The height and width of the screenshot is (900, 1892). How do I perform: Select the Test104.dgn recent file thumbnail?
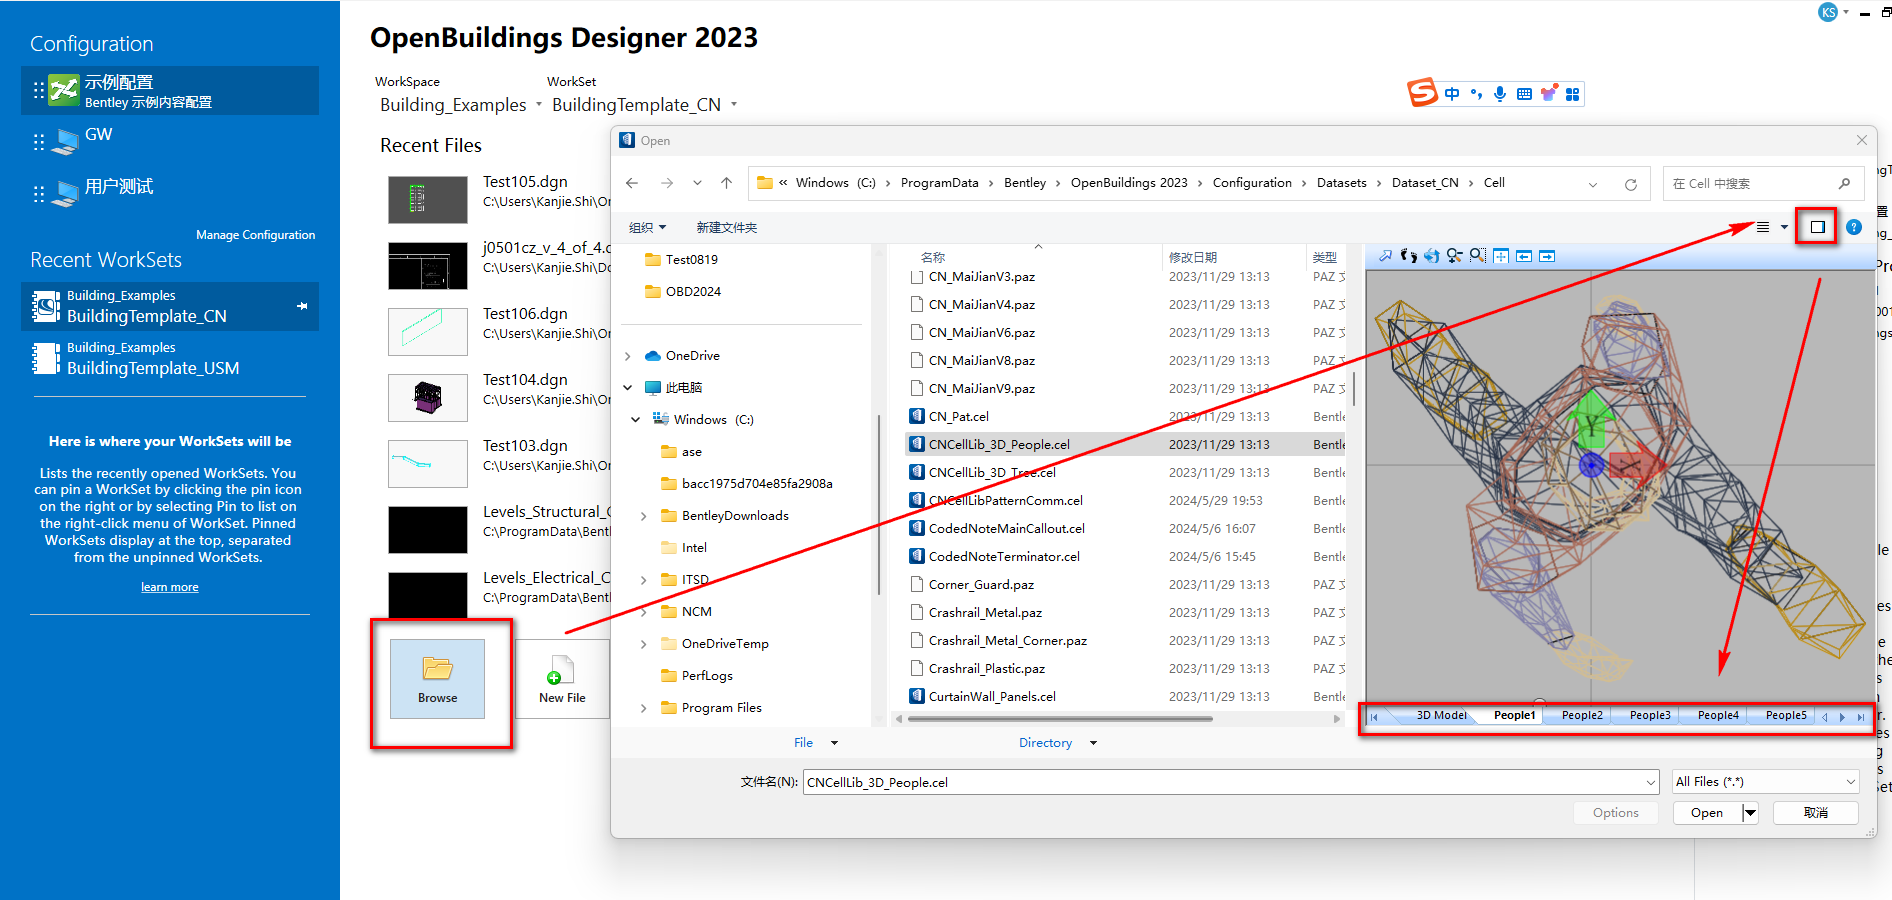click(x=428, y=398)
